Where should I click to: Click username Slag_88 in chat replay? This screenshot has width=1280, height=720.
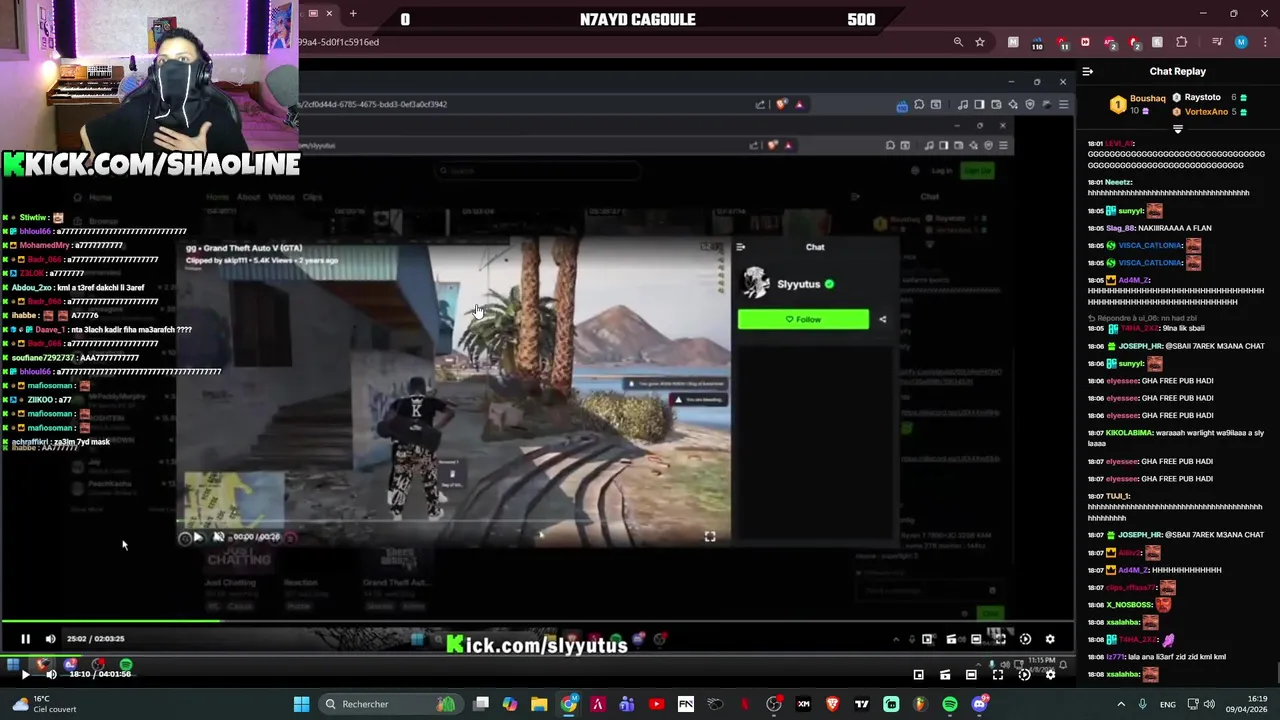click(x=1119, y=228)
